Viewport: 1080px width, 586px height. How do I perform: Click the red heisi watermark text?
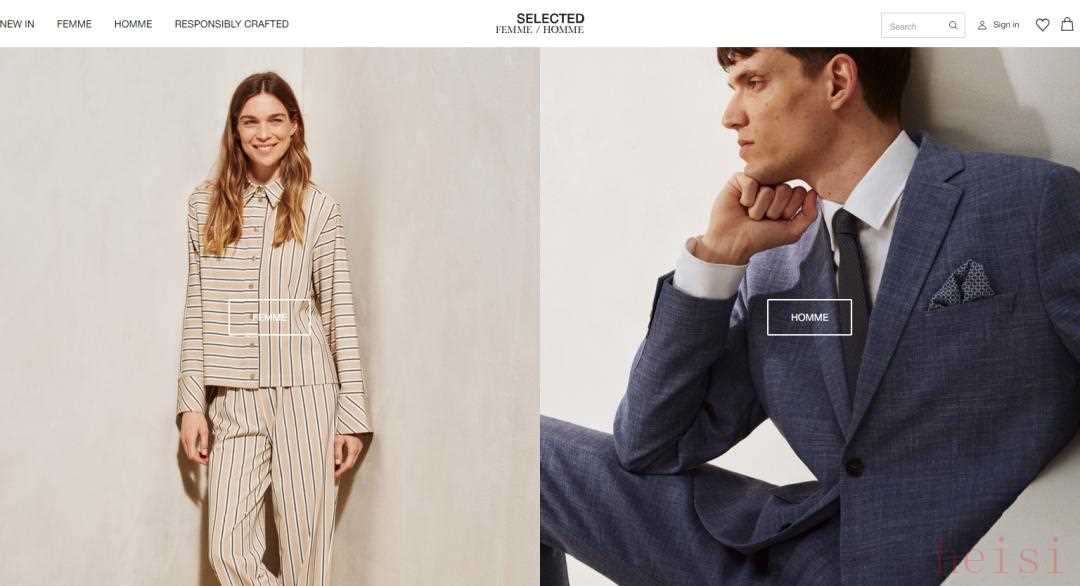(x=999, y=557)
